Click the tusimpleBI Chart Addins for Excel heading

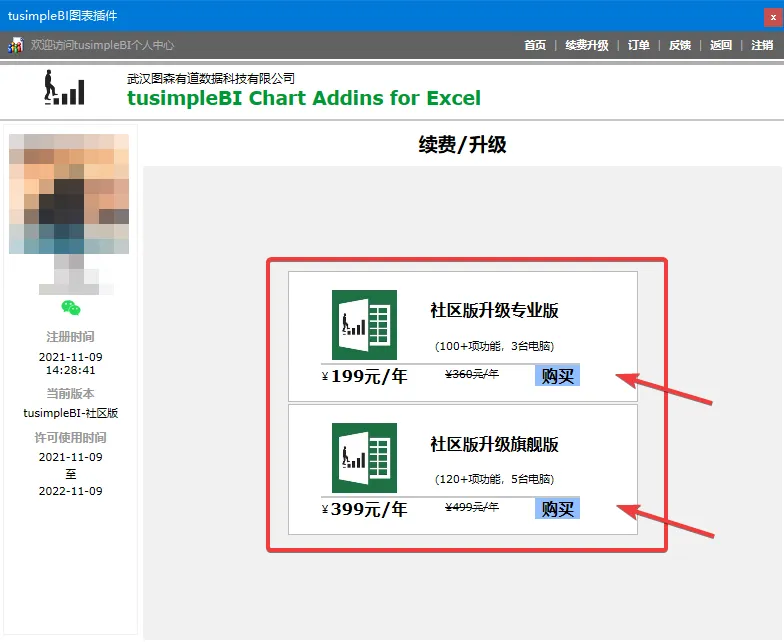pyautogui.click(x=304, y=98)
